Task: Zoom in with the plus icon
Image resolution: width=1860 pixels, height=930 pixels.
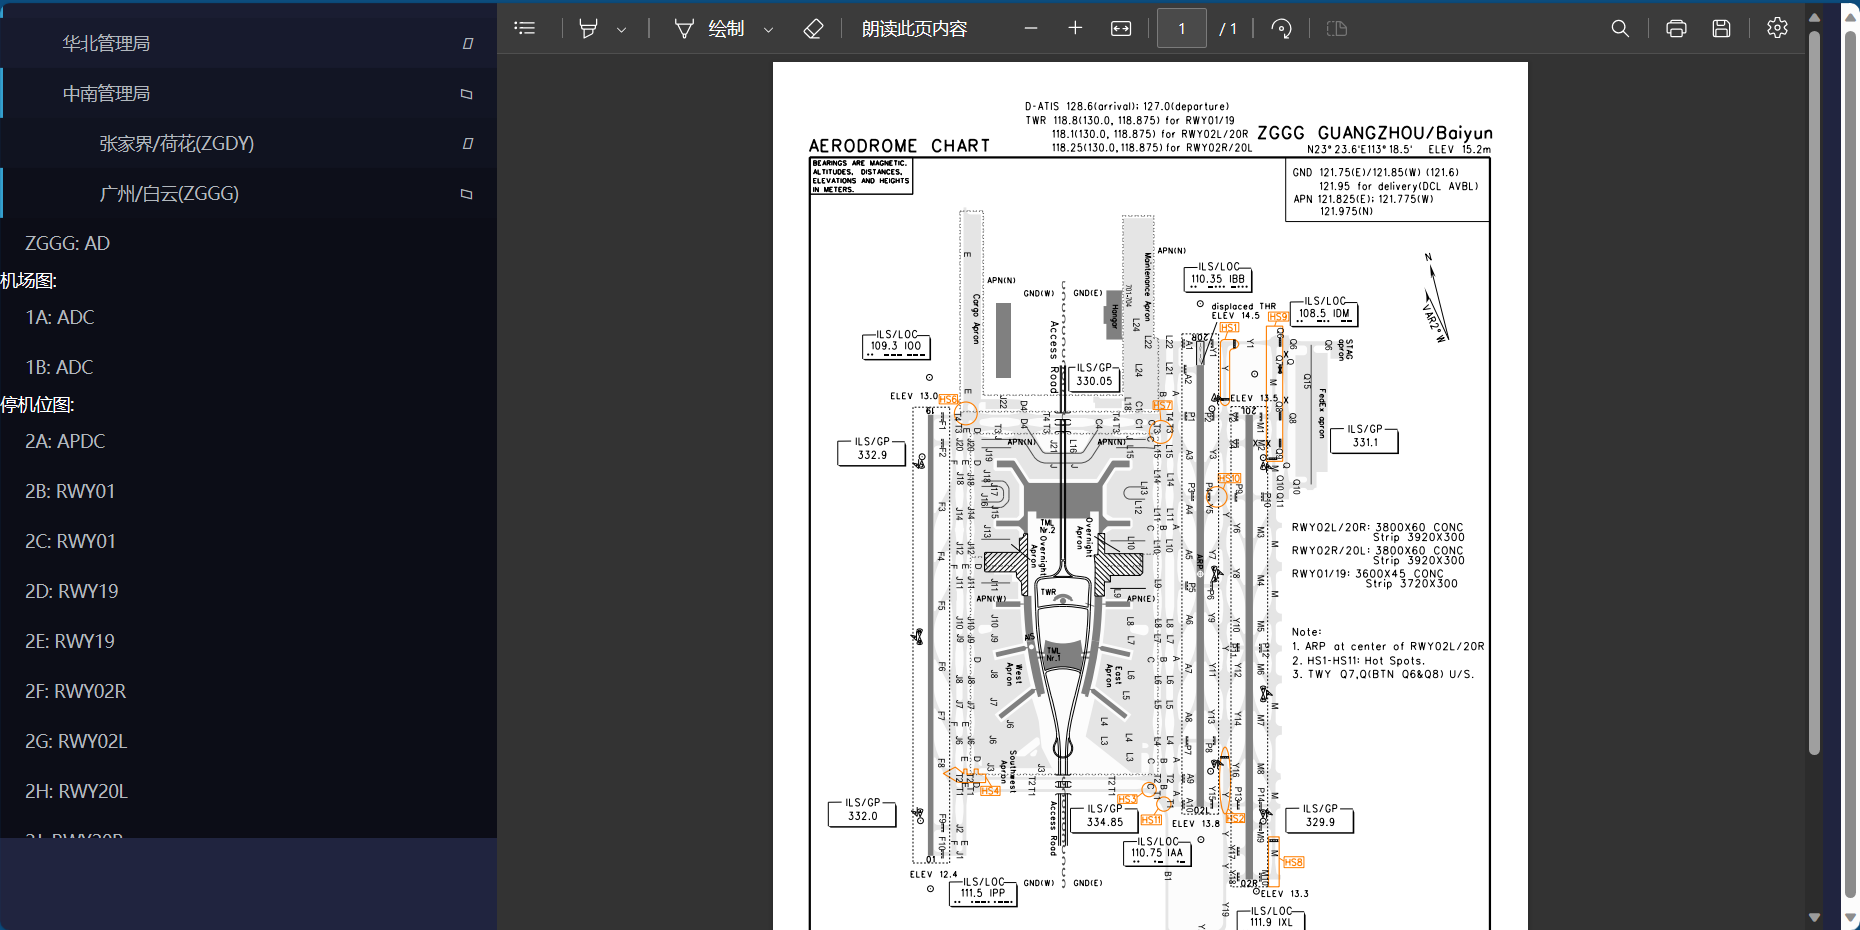Action: coord(1075,28)
